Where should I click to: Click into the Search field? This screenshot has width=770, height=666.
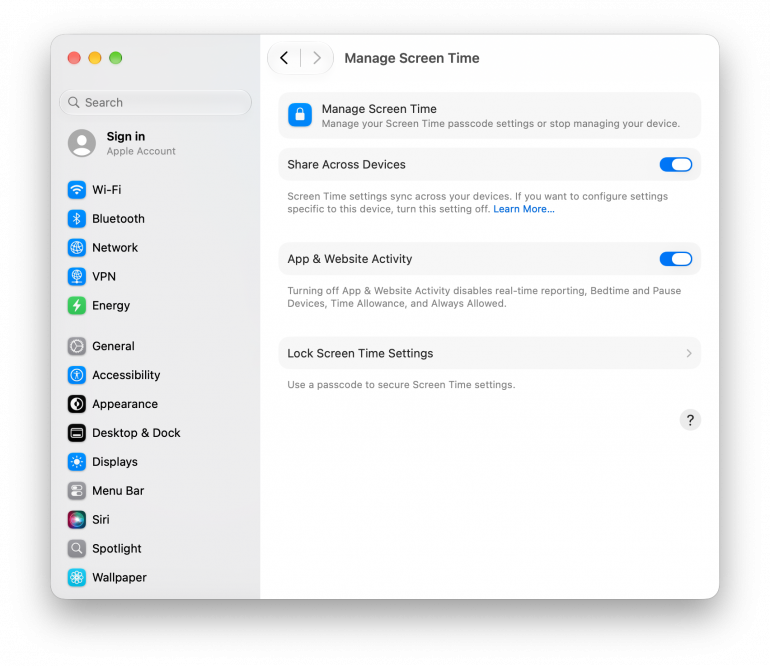pyautogui.click(x=155, y=102)
